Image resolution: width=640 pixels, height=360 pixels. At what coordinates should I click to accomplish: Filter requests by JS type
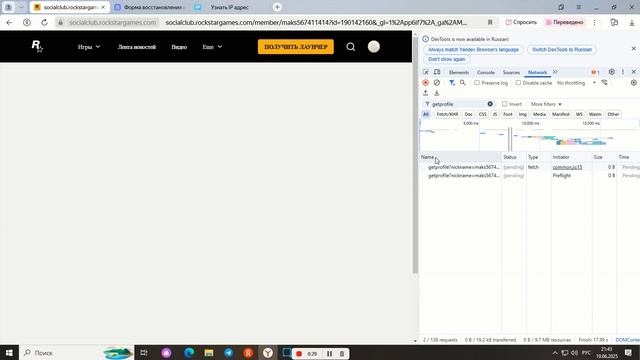tap(495, 114)
